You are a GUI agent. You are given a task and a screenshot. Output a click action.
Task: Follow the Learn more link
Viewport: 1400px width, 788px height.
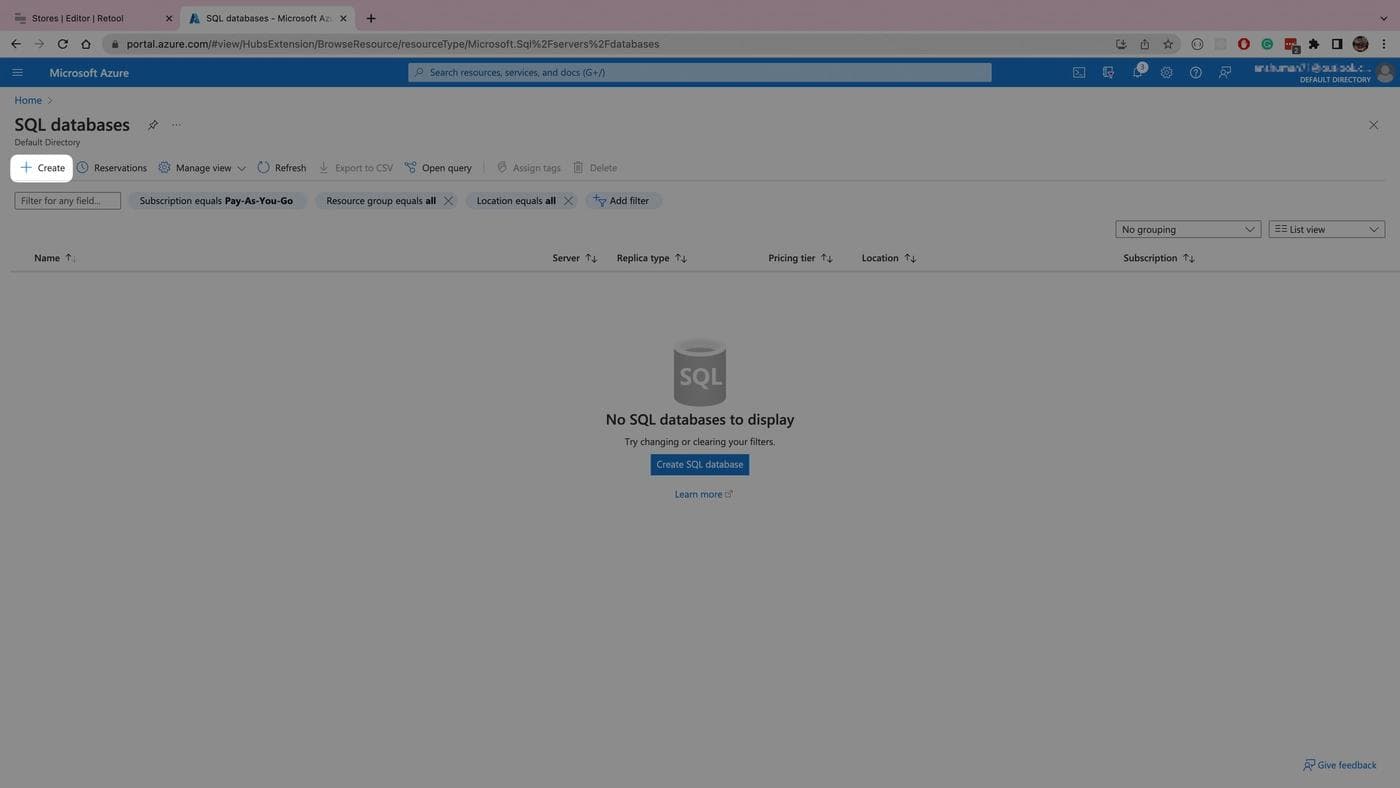(x=698, y=494)
